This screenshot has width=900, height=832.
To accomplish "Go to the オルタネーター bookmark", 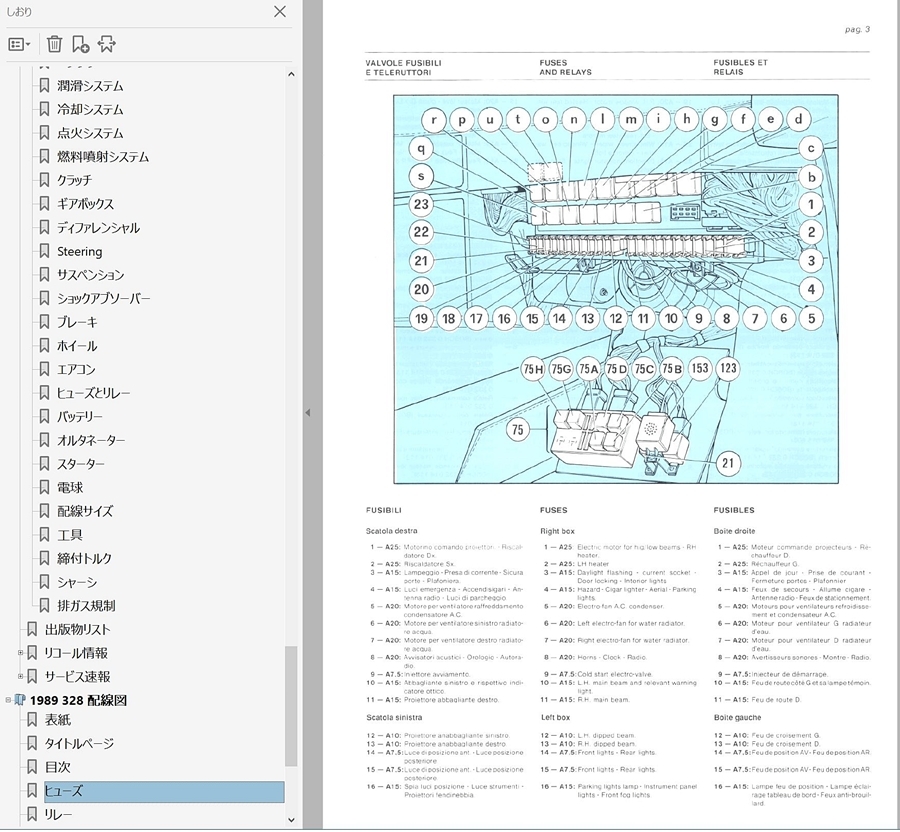I will coord(91,440).
